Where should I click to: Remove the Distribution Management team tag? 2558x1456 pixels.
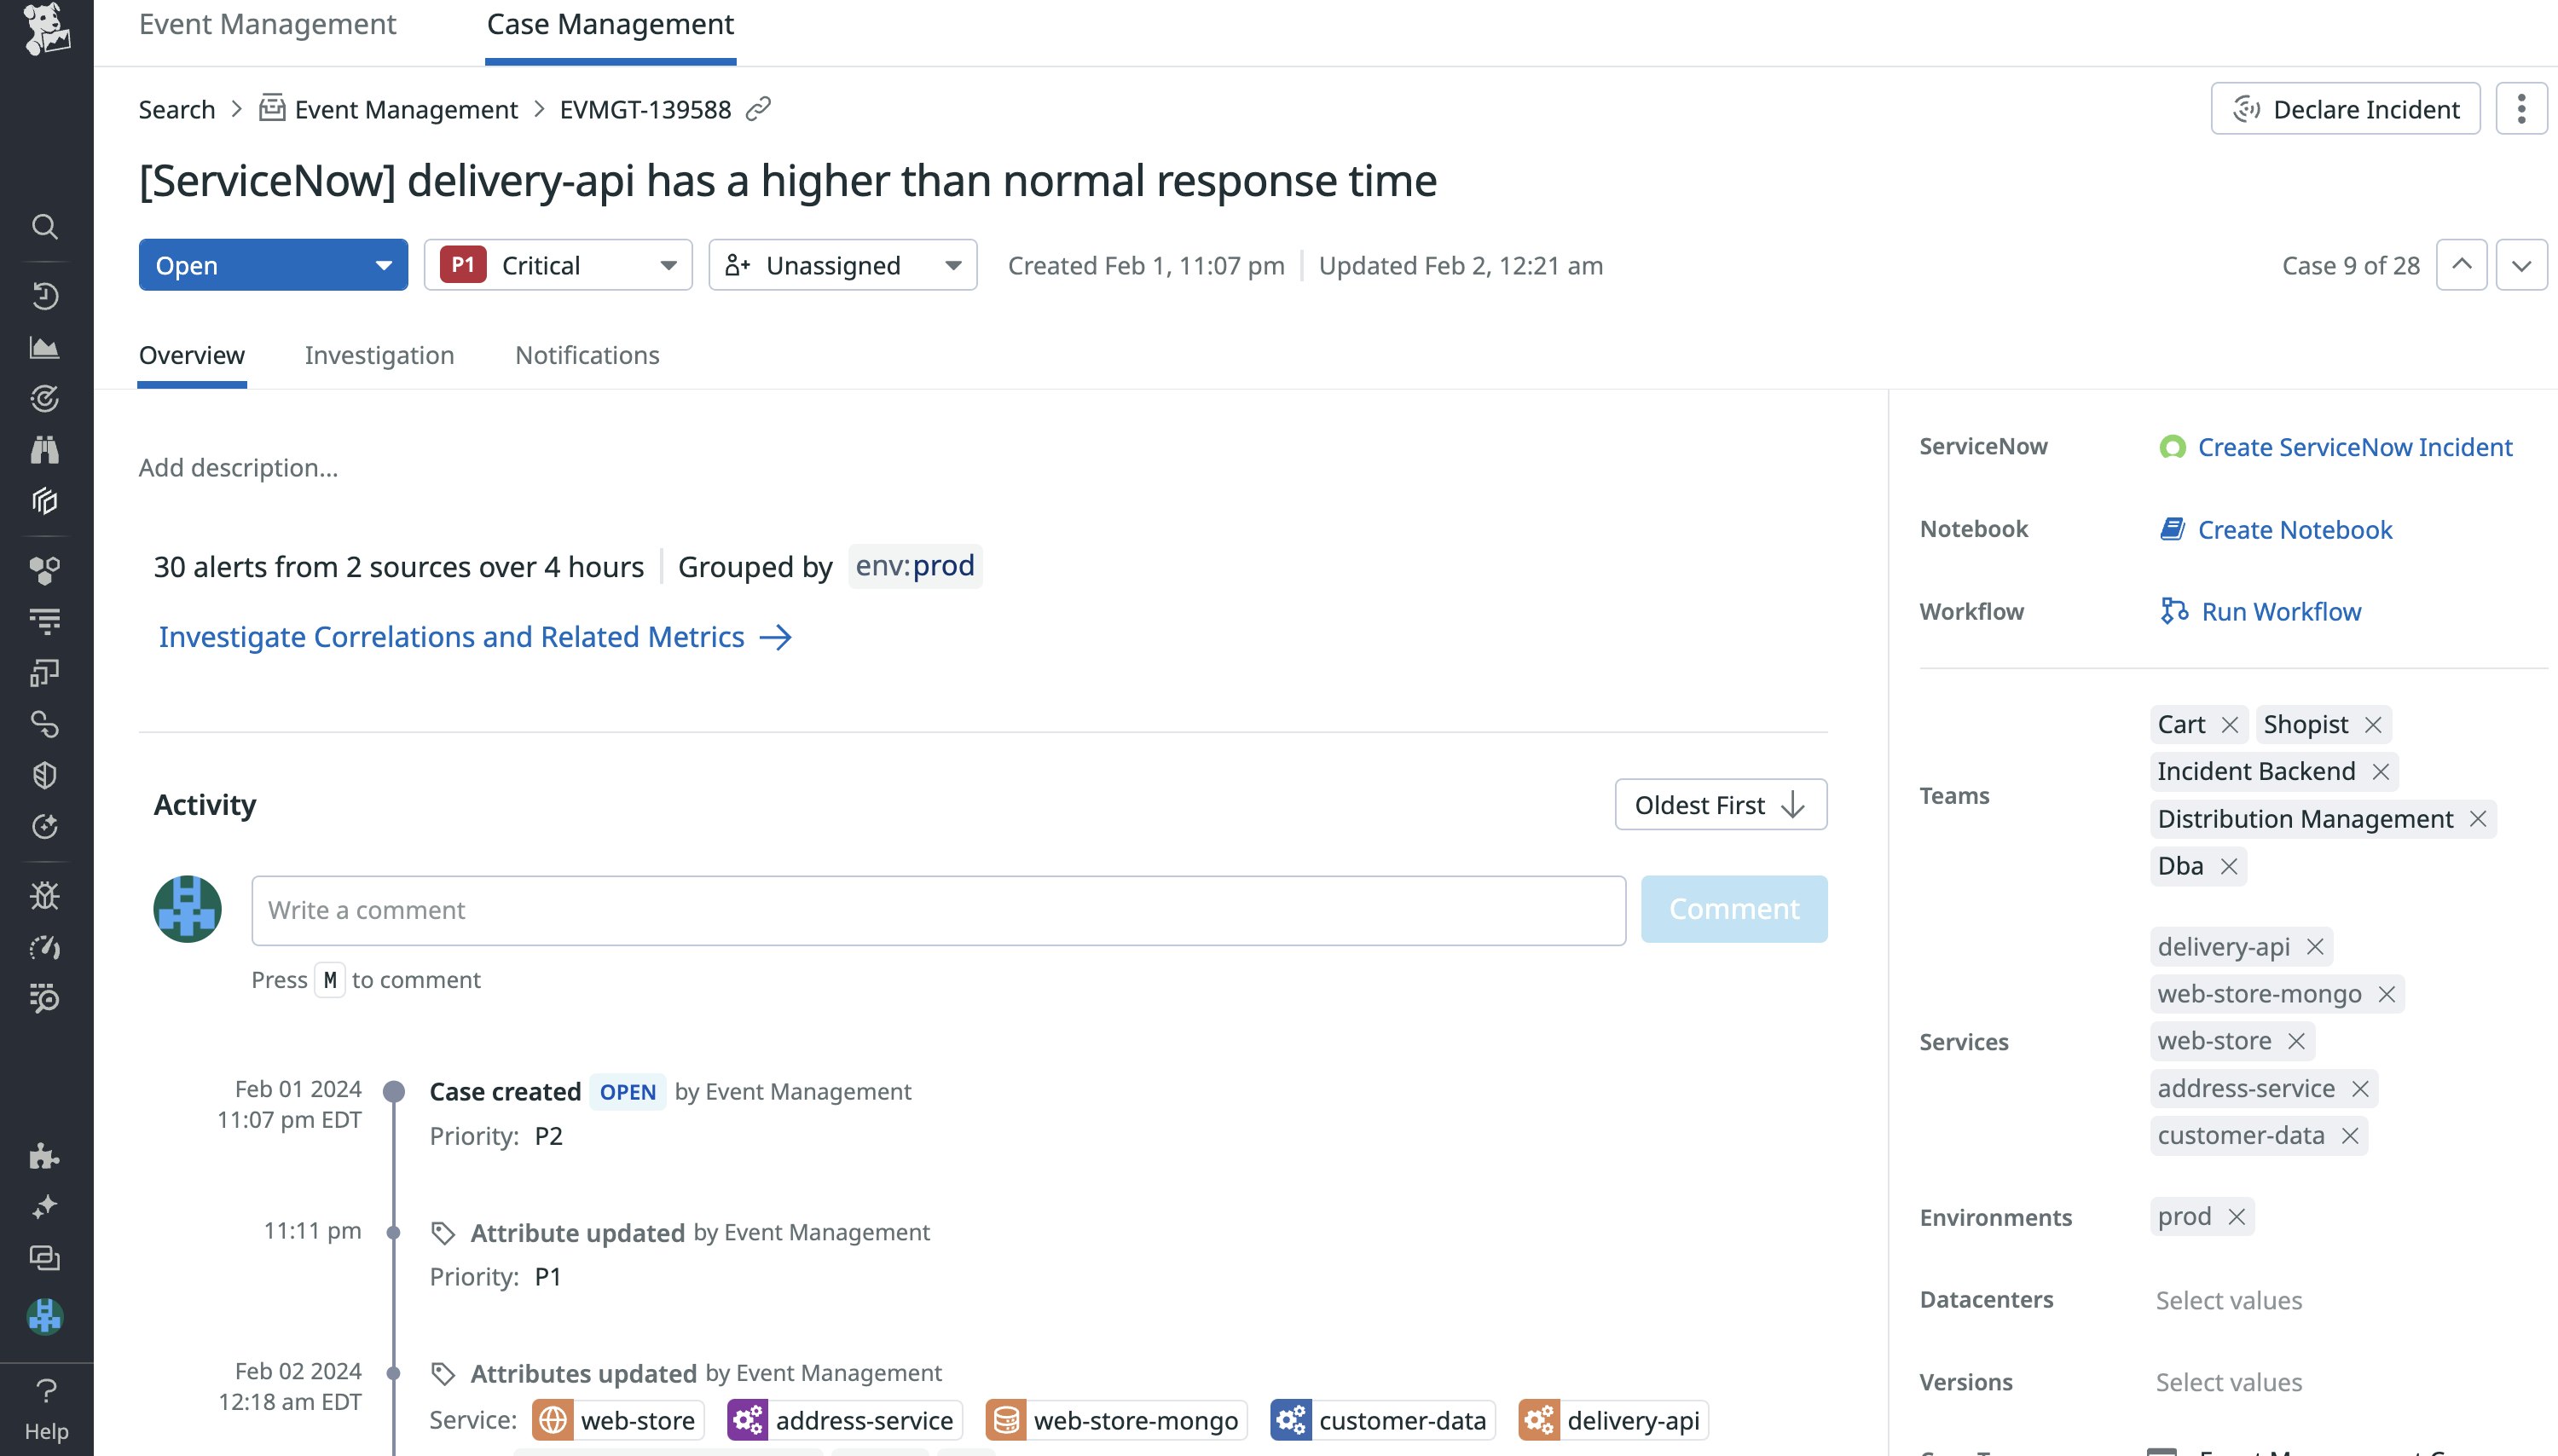pos(2477,819)
